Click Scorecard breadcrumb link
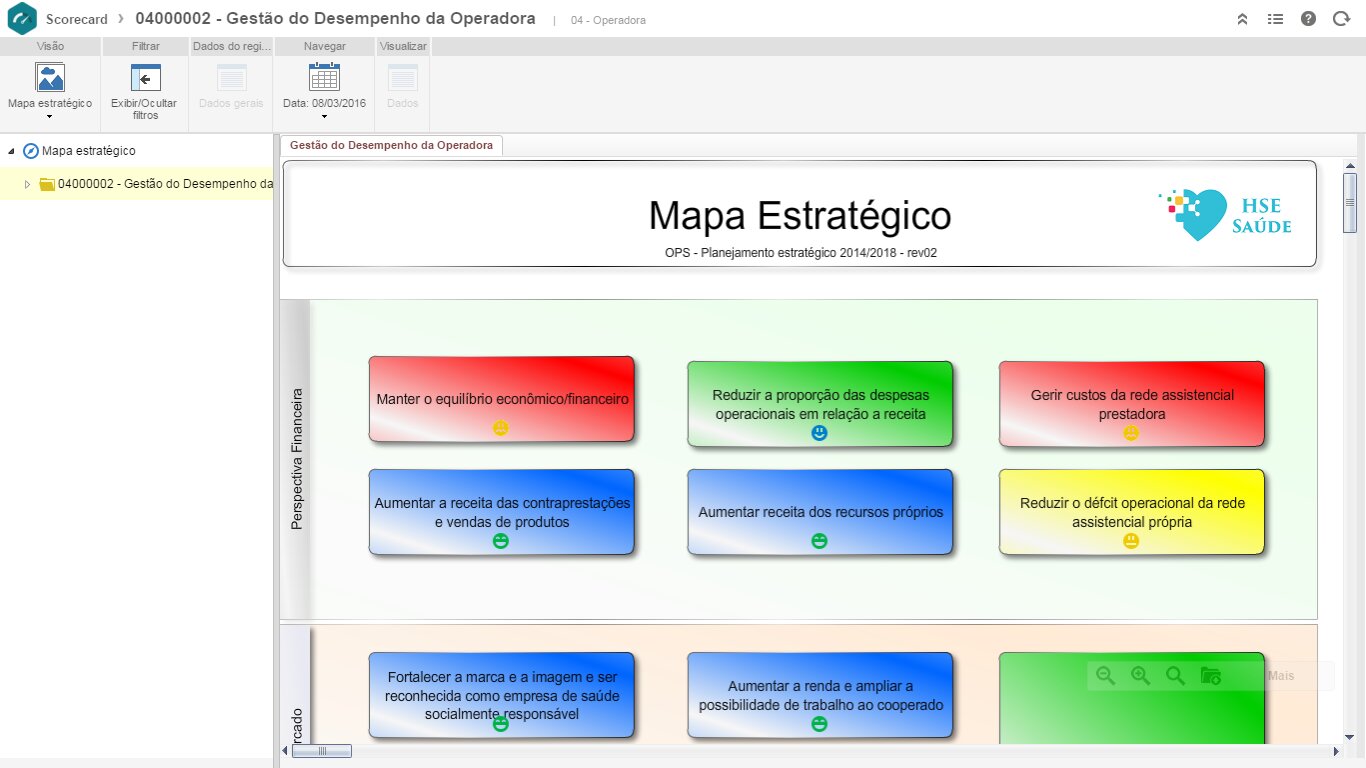 pos(76,19)
